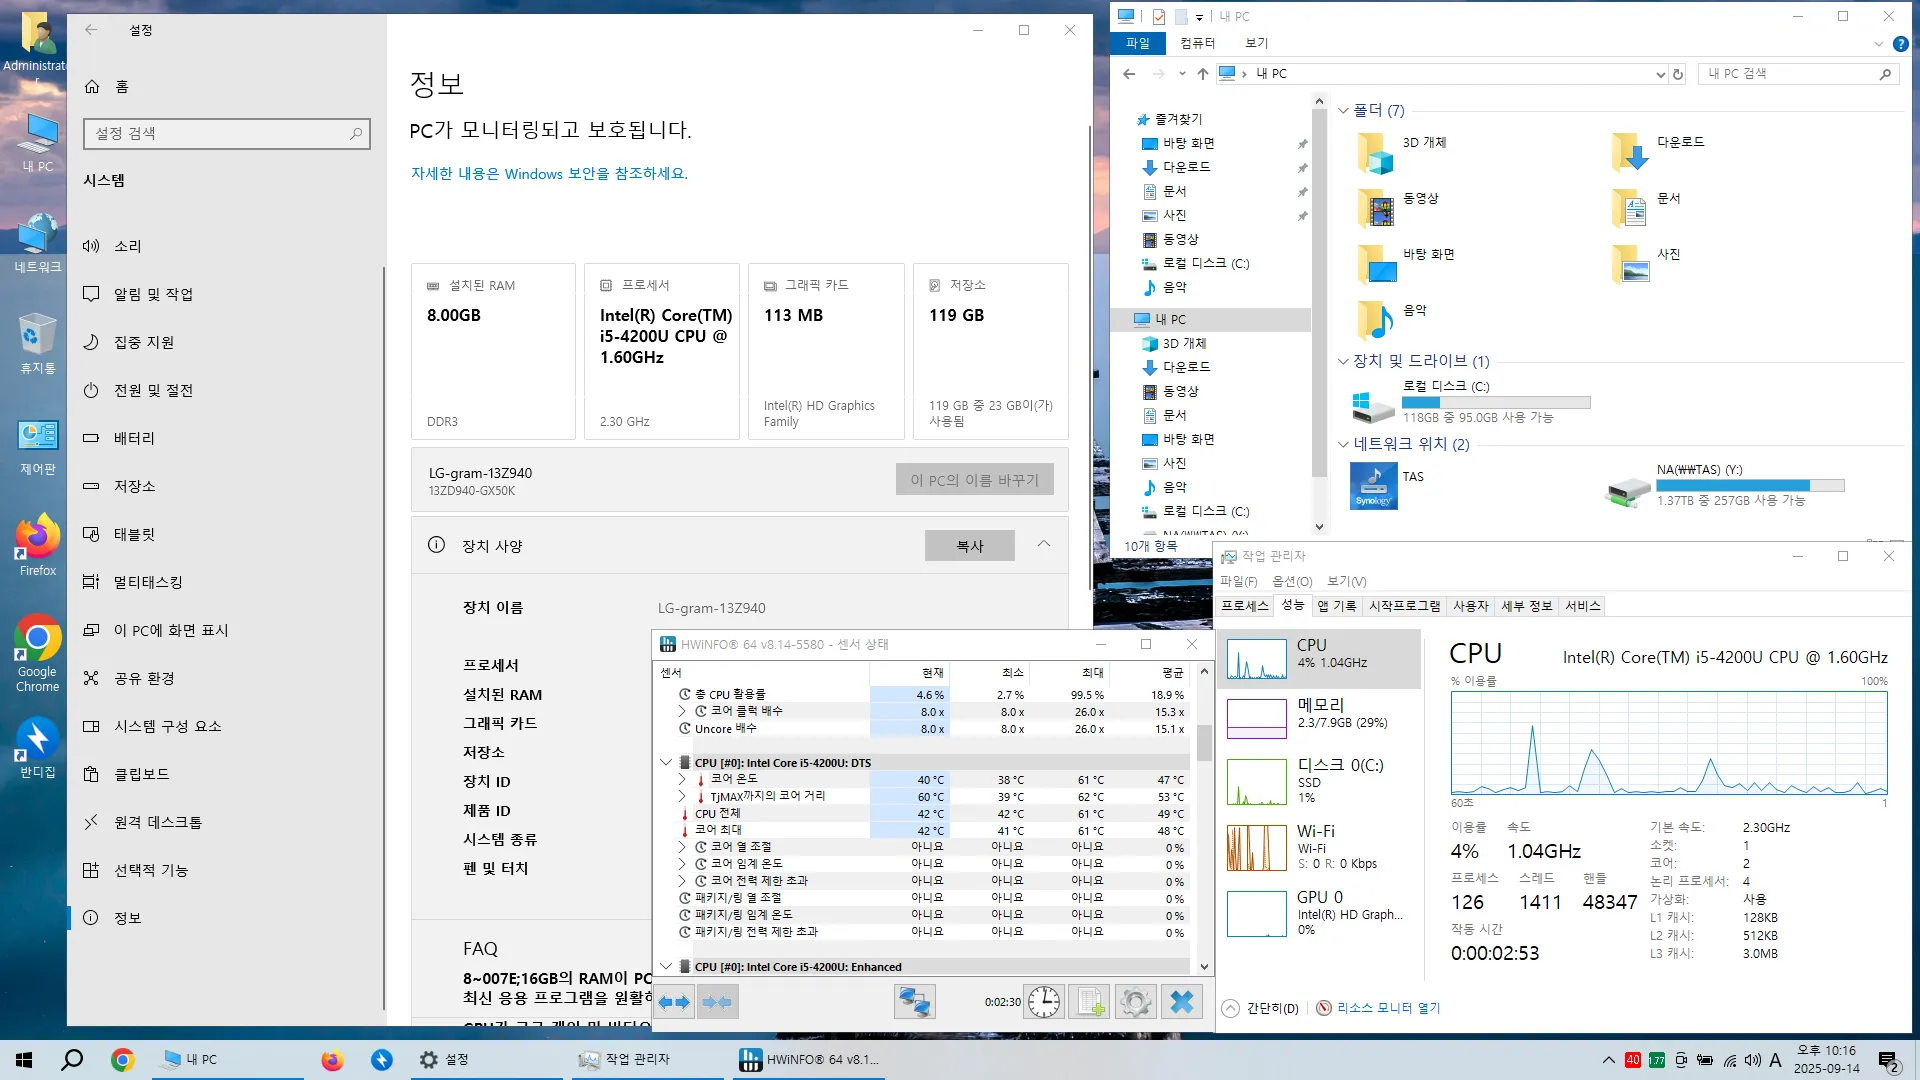Collapse the 폴더 (7) group
1920x1080 pixels.
point(1344,111)
